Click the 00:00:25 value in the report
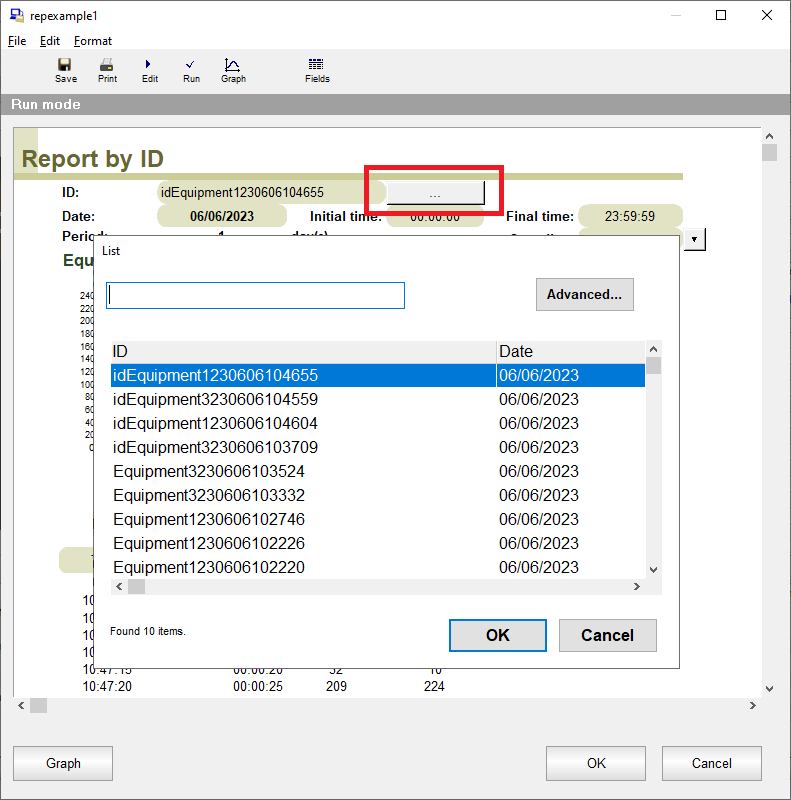Screen dimensions: 791x800 [x=258, y=686]
